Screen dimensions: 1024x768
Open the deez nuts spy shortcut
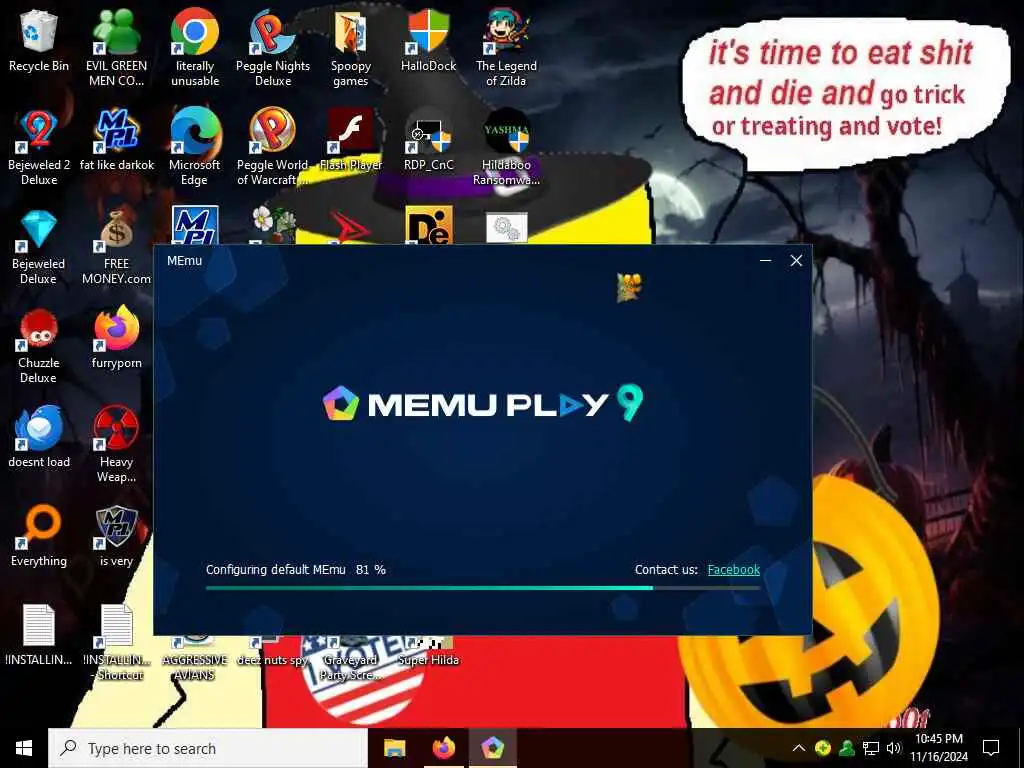pos(272,653)
